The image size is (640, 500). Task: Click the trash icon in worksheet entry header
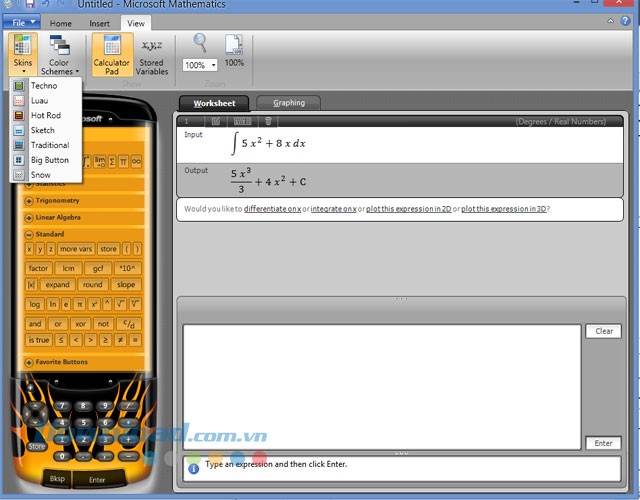click(x=268, y=121)
